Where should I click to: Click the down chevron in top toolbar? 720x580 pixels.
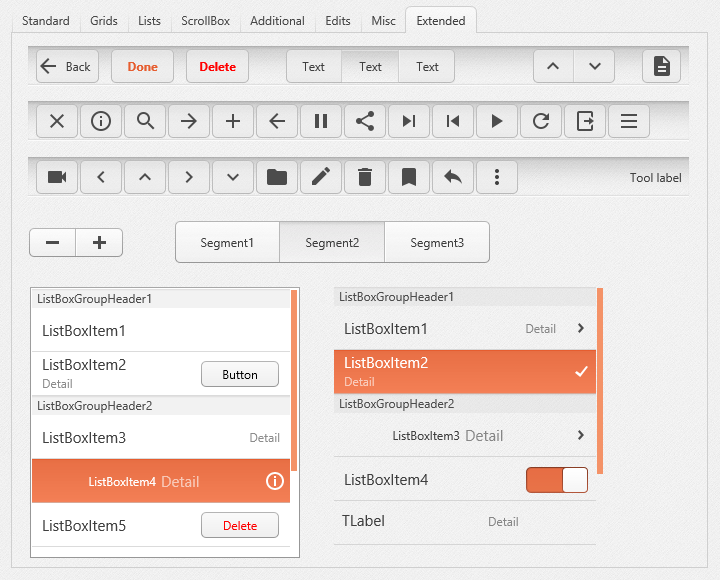point(595,67)
